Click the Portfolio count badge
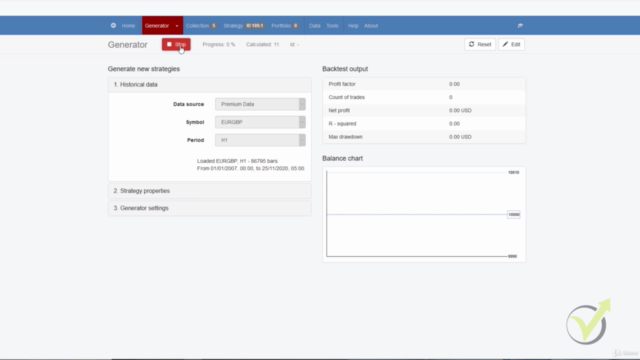 click(296, 26)
